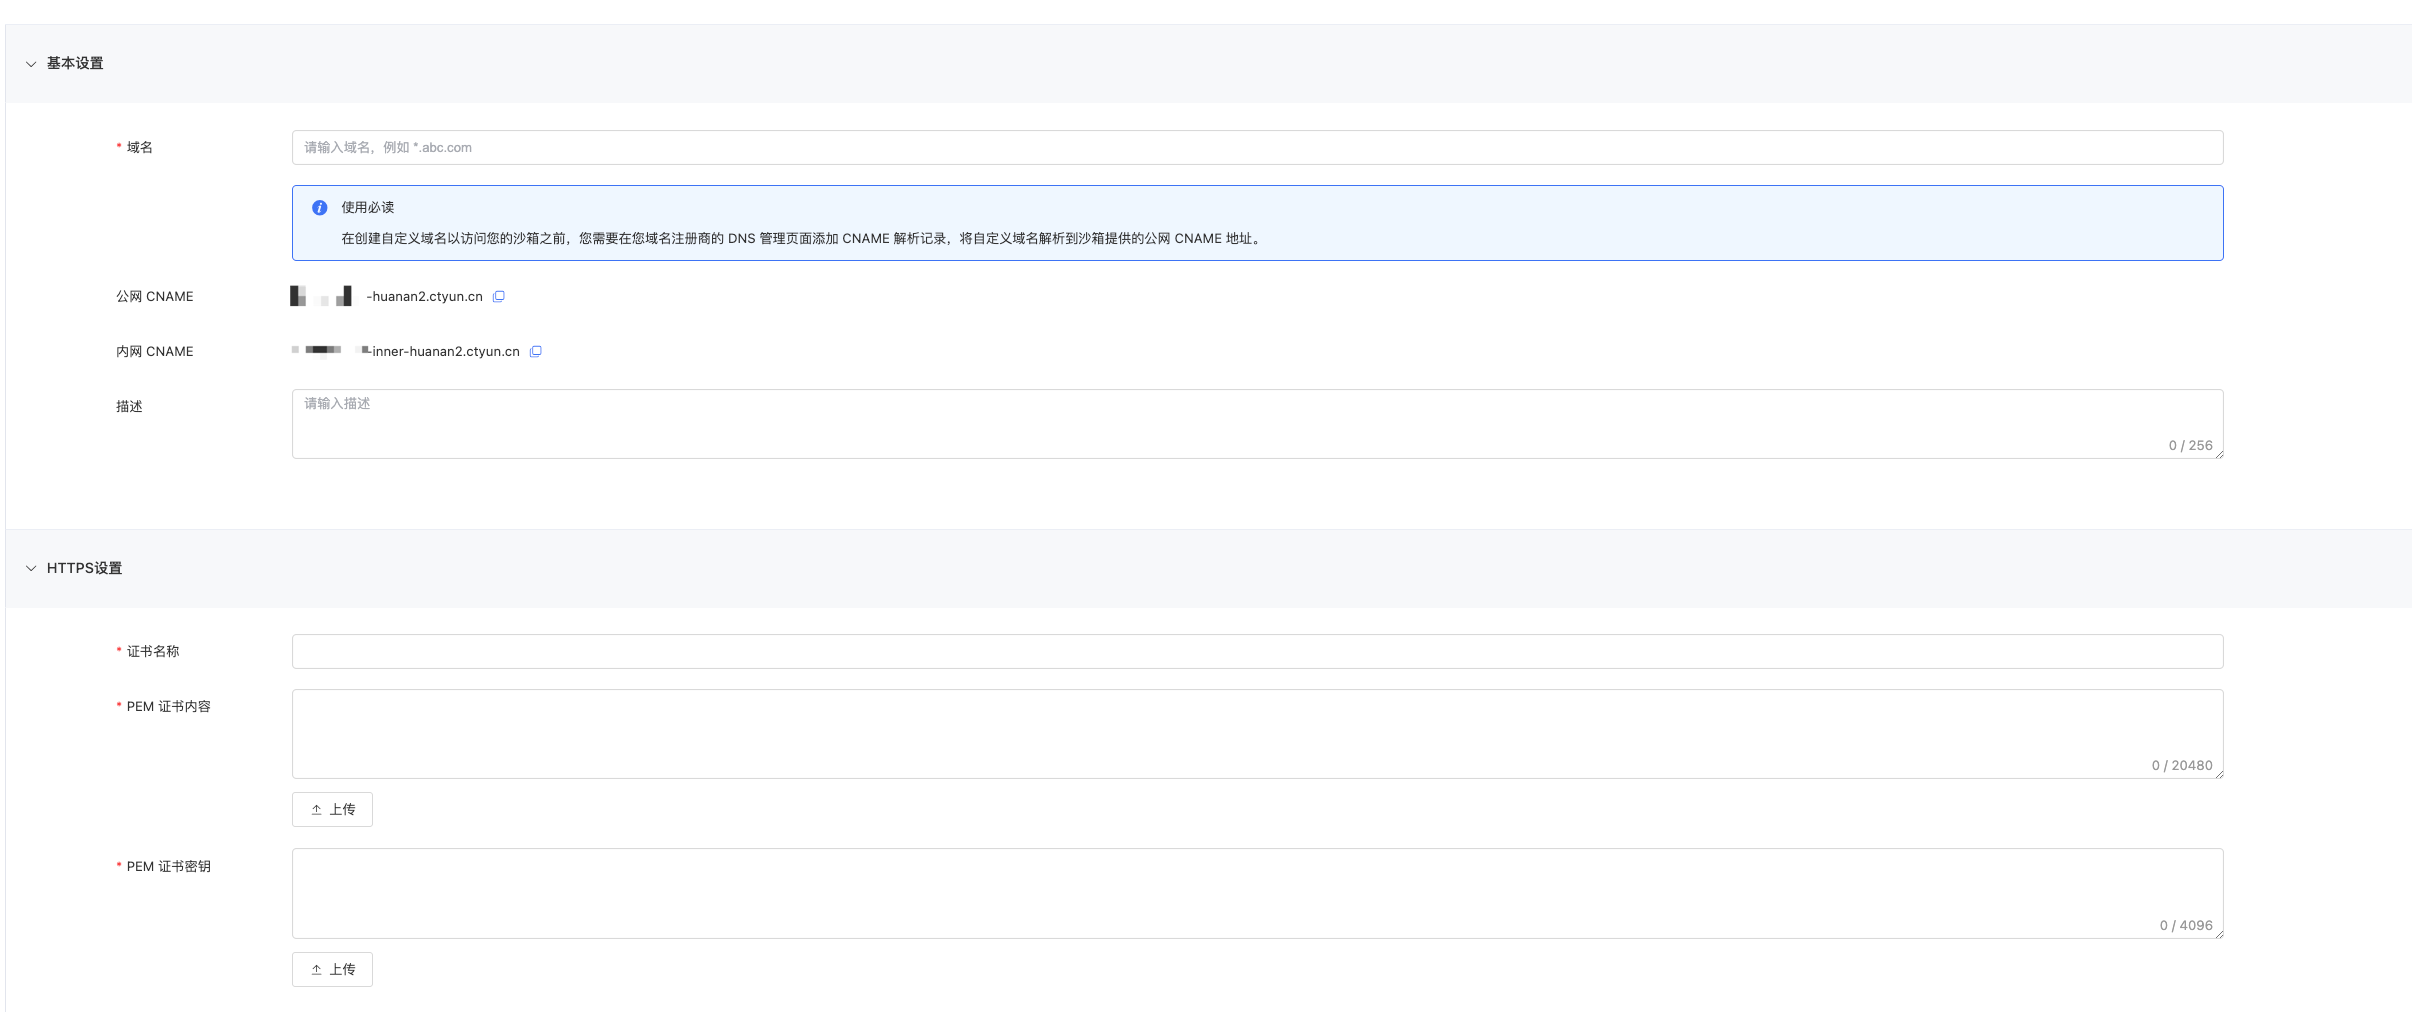Focus the 证书名称 input field
The image size is (2412, 1012).
[1256, 652]
